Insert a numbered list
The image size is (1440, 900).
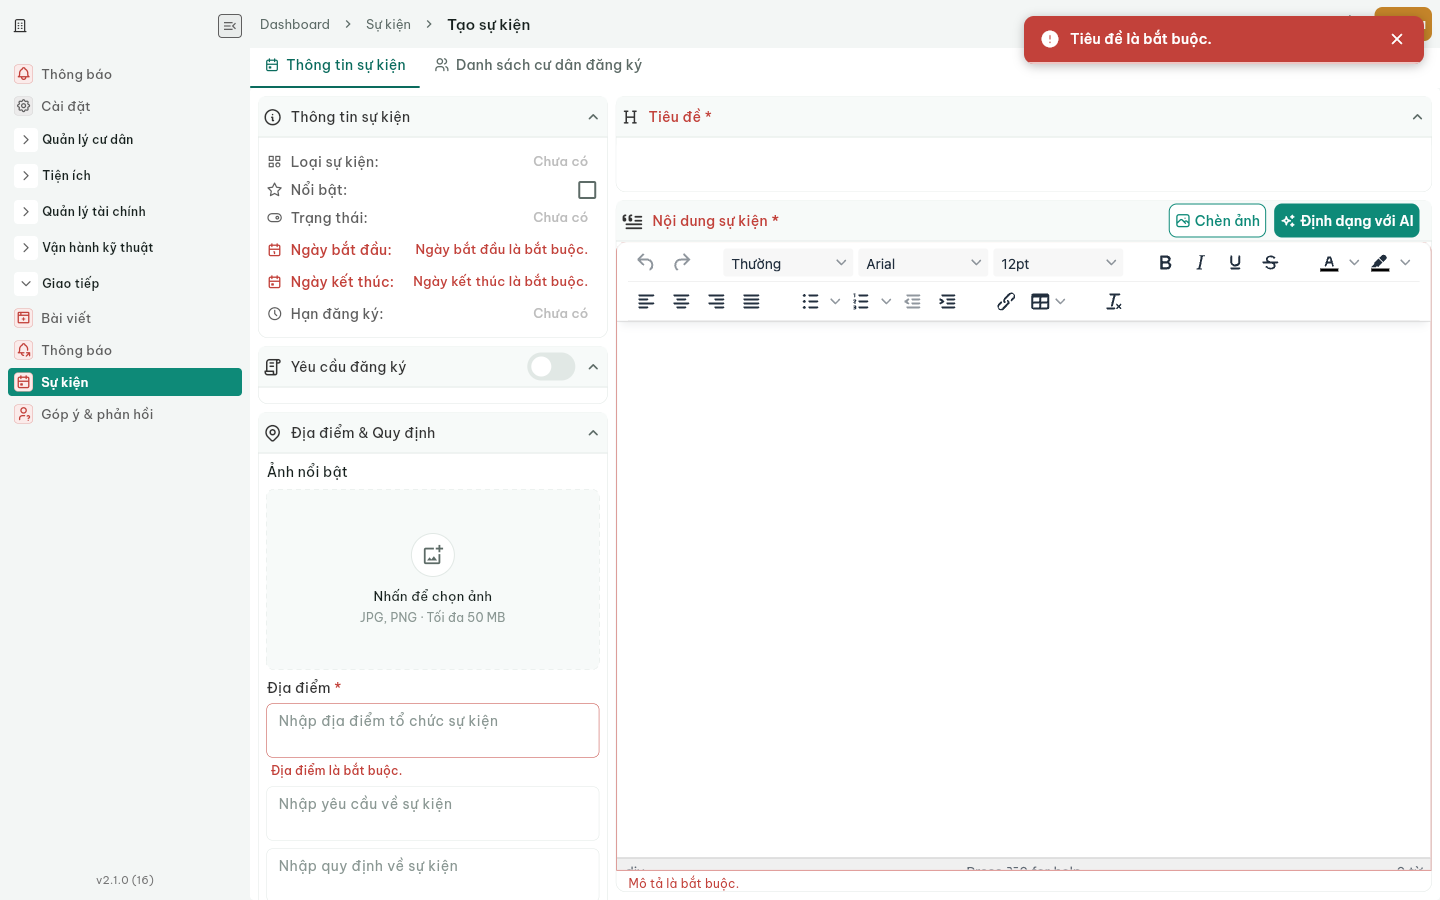coord(861,301)
